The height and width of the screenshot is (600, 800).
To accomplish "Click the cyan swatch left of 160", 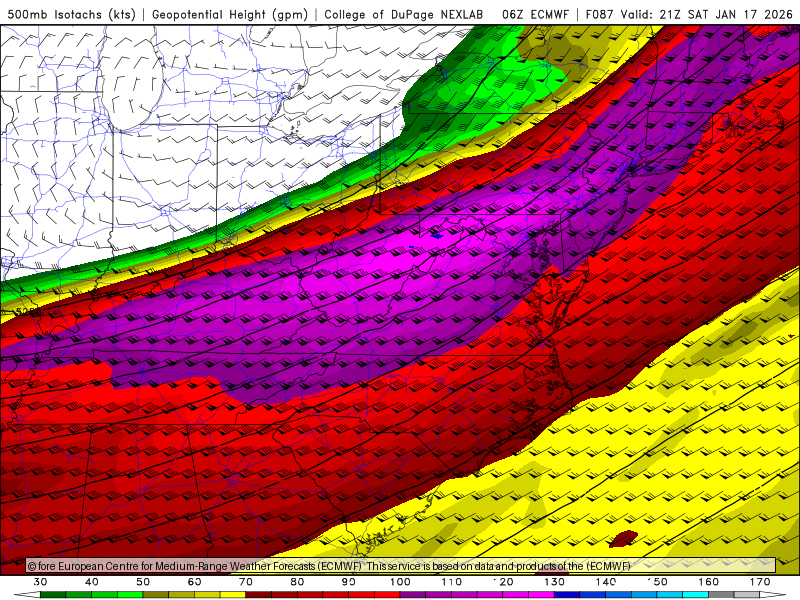I will pyautogui.click(x=695, y=595).
